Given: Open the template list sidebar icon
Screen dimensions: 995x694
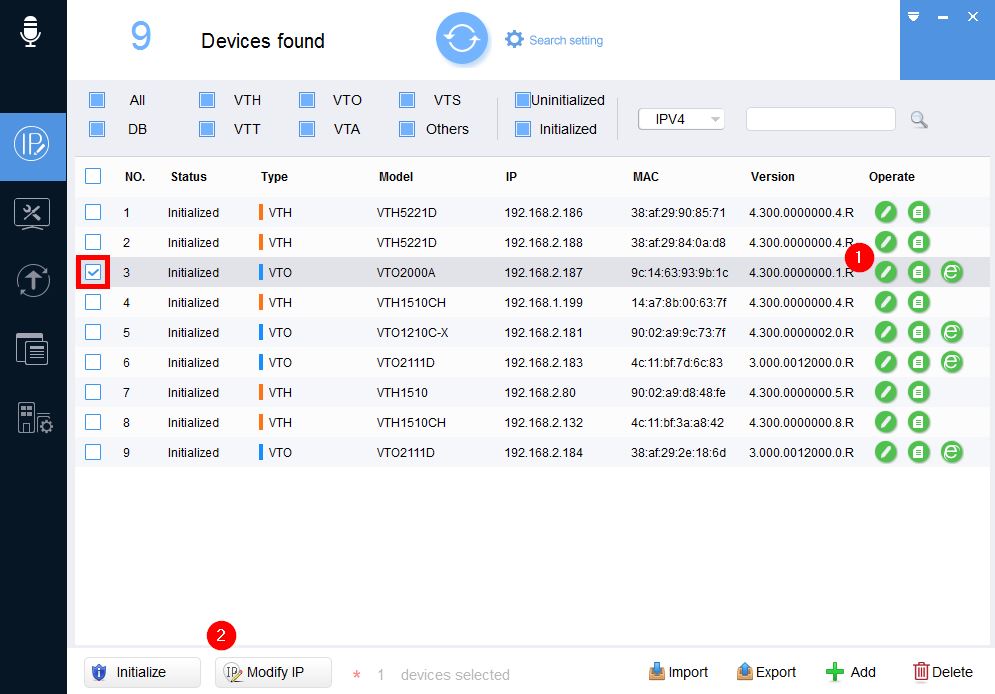Looking at the screenshot, I should click(x=32, y=349).
